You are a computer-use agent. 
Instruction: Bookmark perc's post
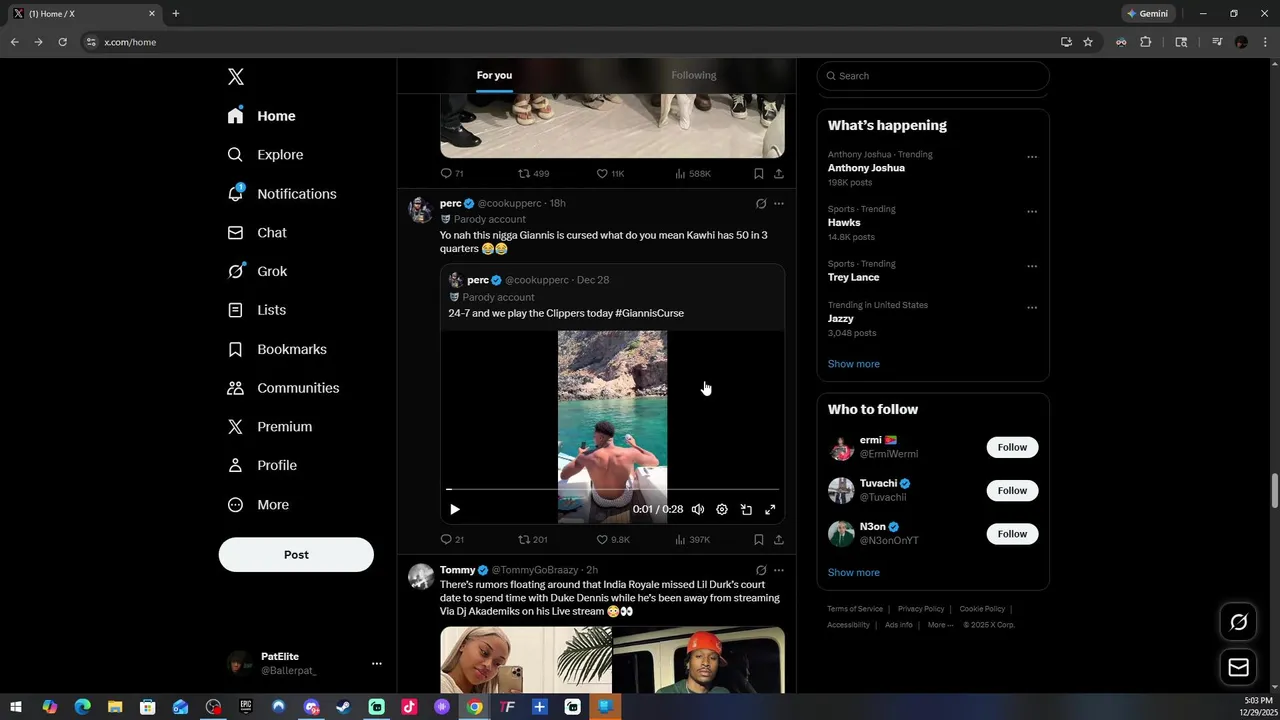coord(759,540)
